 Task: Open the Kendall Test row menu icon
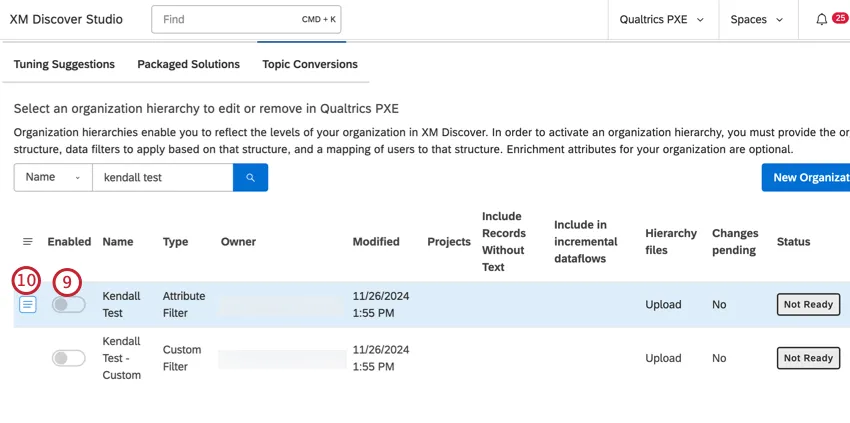(x=28, y=305)
